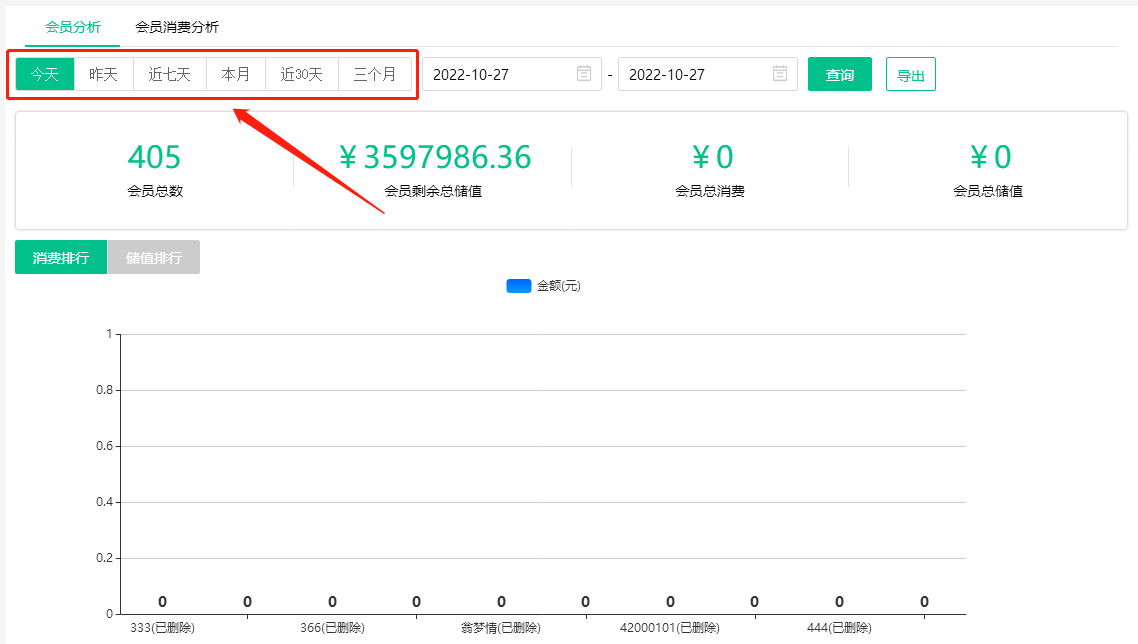The height and width of the screenshot is (644, 1138).
Task: Switch to the 储值排行 ranking view
Action: click(153, 257)
